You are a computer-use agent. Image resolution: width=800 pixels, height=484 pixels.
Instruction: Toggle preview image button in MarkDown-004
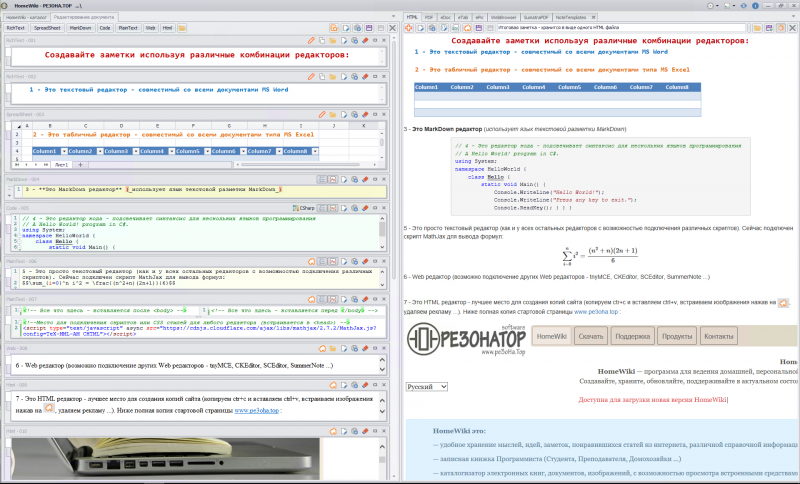coord(333,180)
